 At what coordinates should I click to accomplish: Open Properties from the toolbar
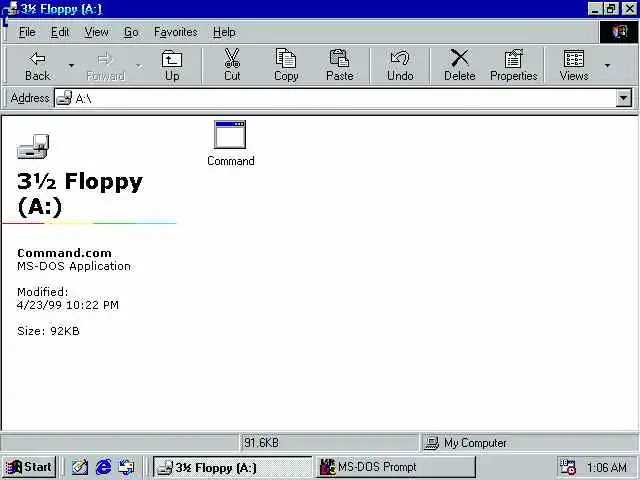pos(513,65)
